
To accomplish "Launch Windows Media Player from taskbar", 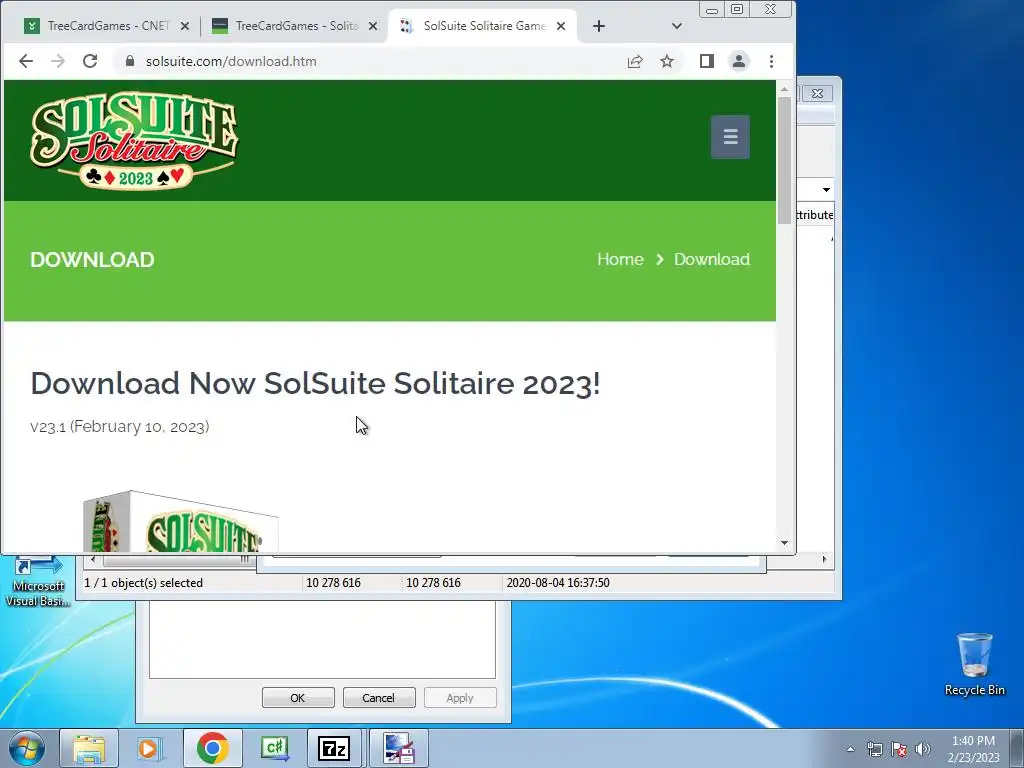I will point(150,748).
